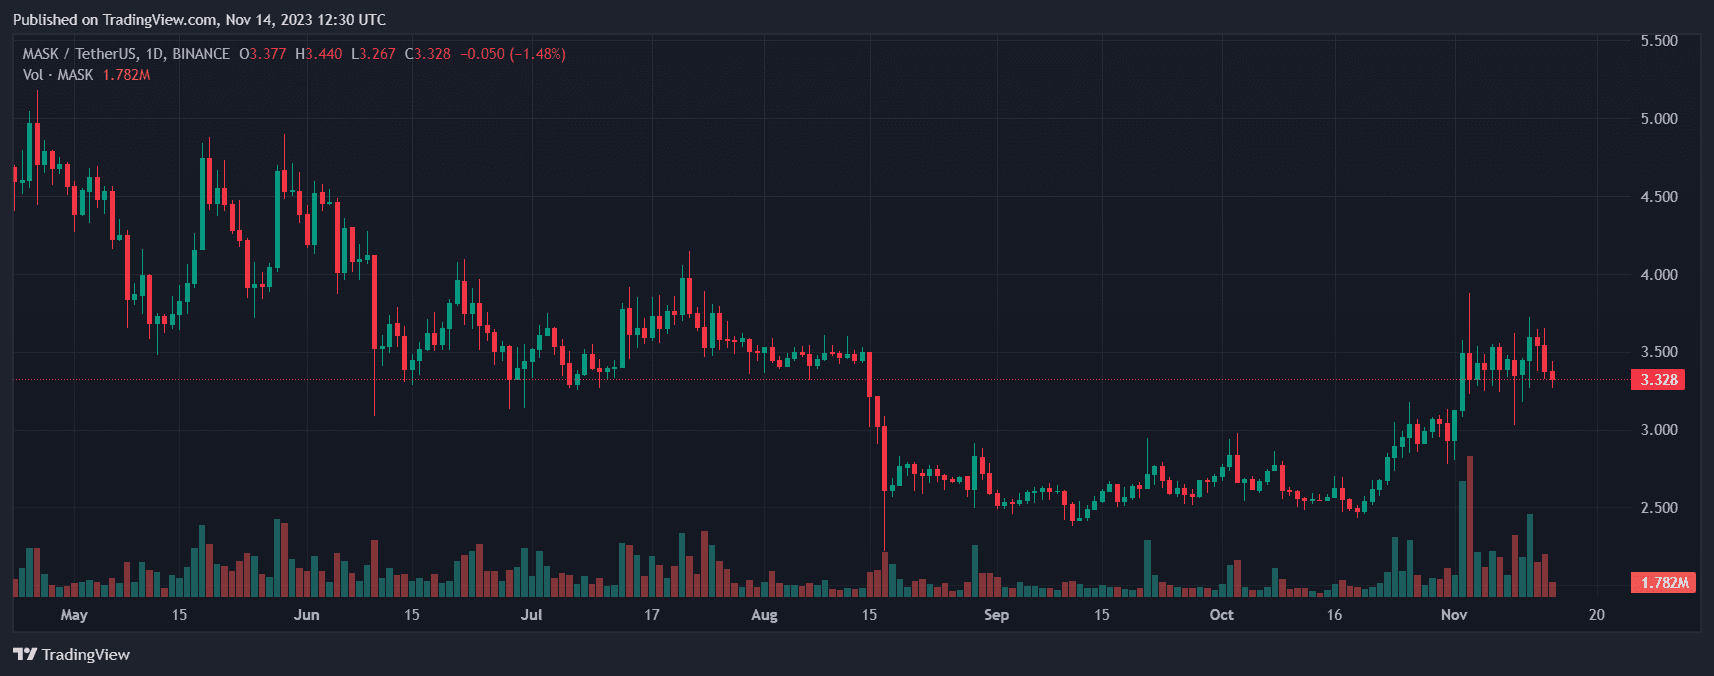Click the current price tag 3.328
The image size is (1714, 676).
pos(1658,380)
